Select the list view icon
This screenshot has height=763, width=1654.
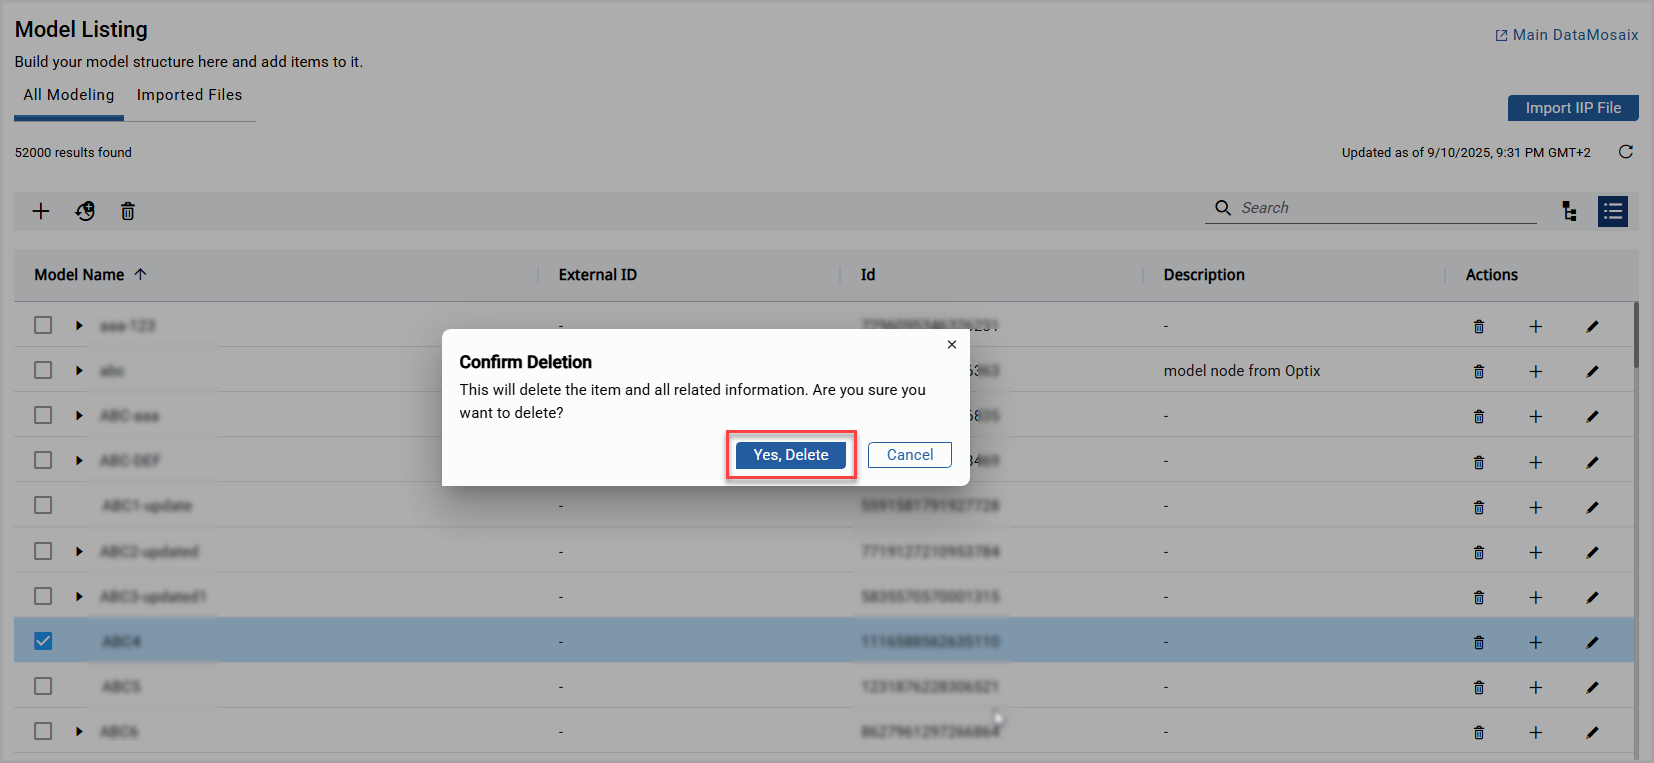tap(1612, 211)
